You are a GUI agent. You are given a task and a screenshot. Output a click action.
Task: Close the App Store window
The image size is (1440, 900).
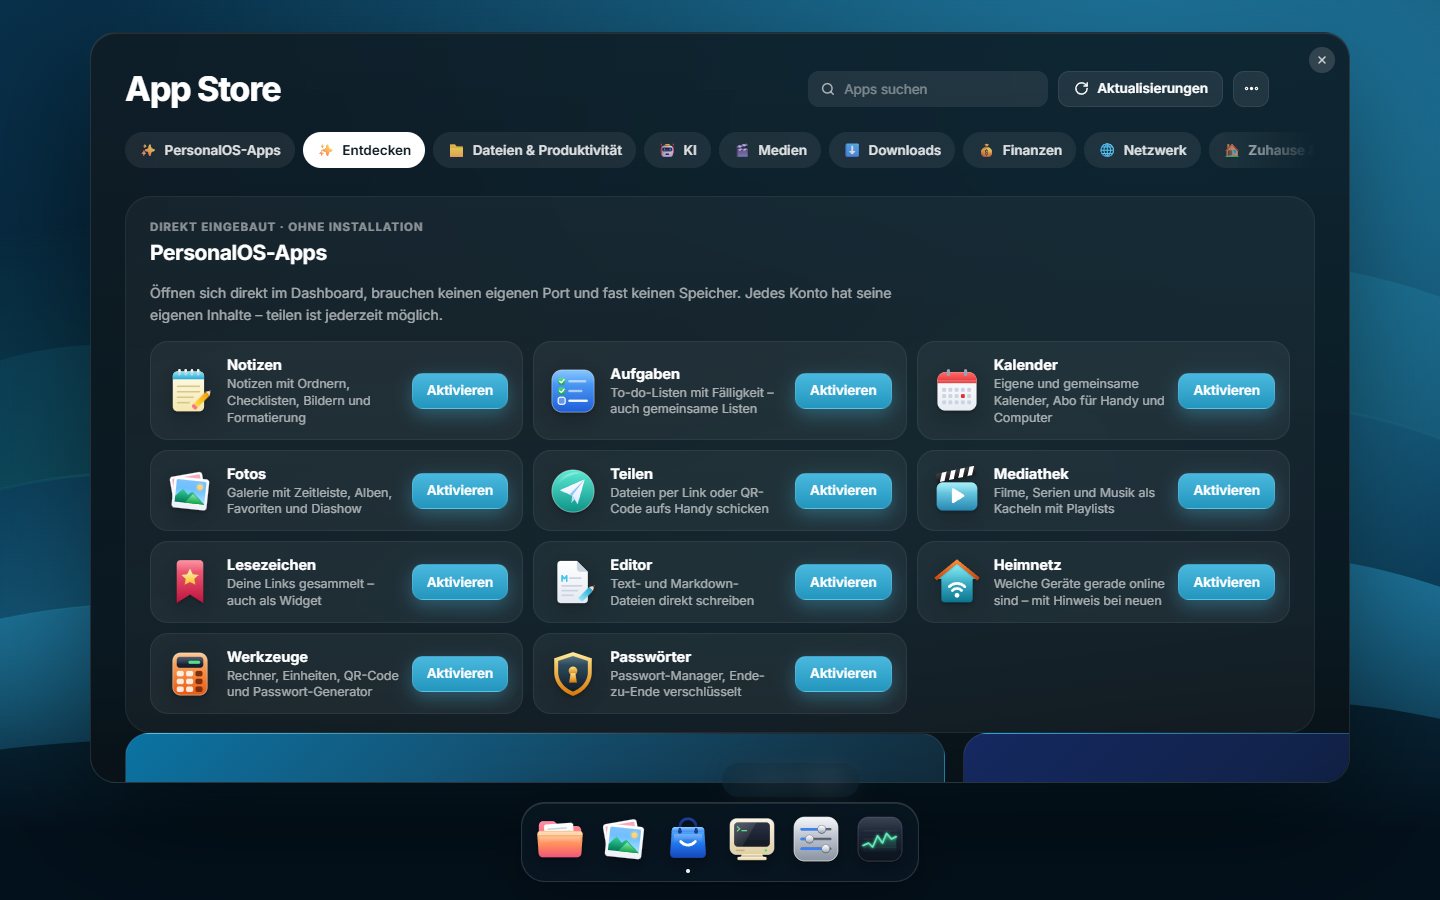click(x=1322, y=60)
